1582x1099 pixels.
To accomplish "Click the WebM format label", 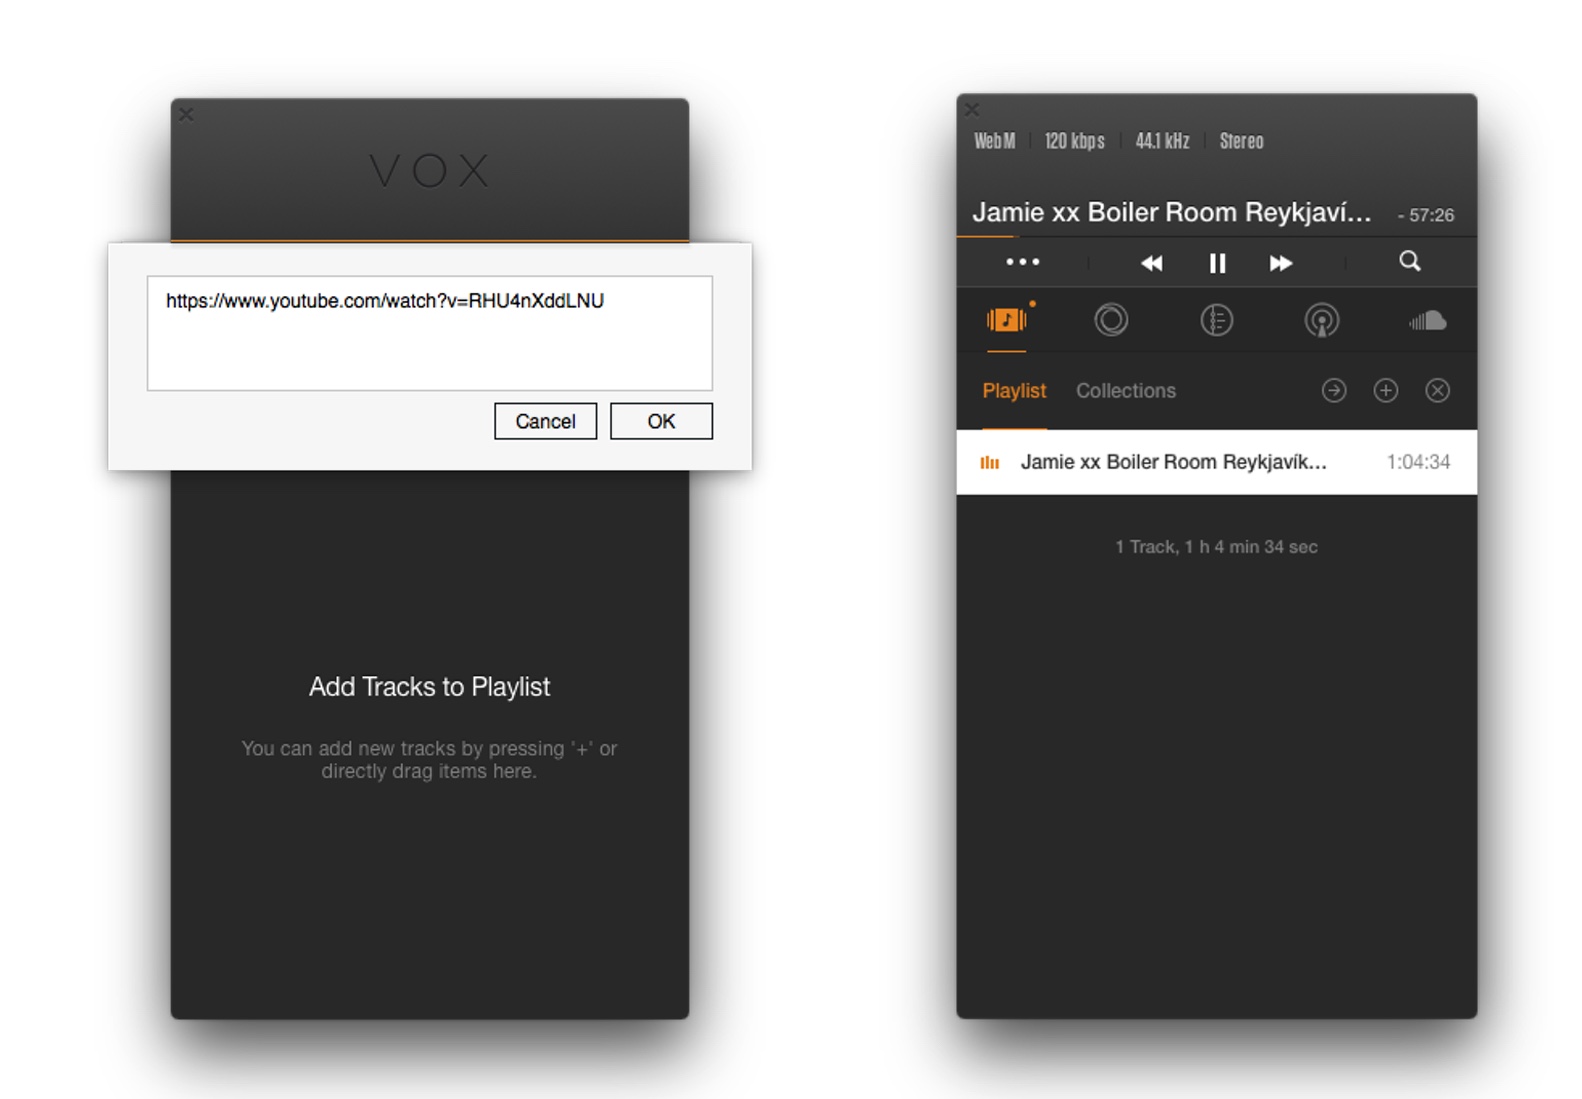I will click(x=995, y=141).
